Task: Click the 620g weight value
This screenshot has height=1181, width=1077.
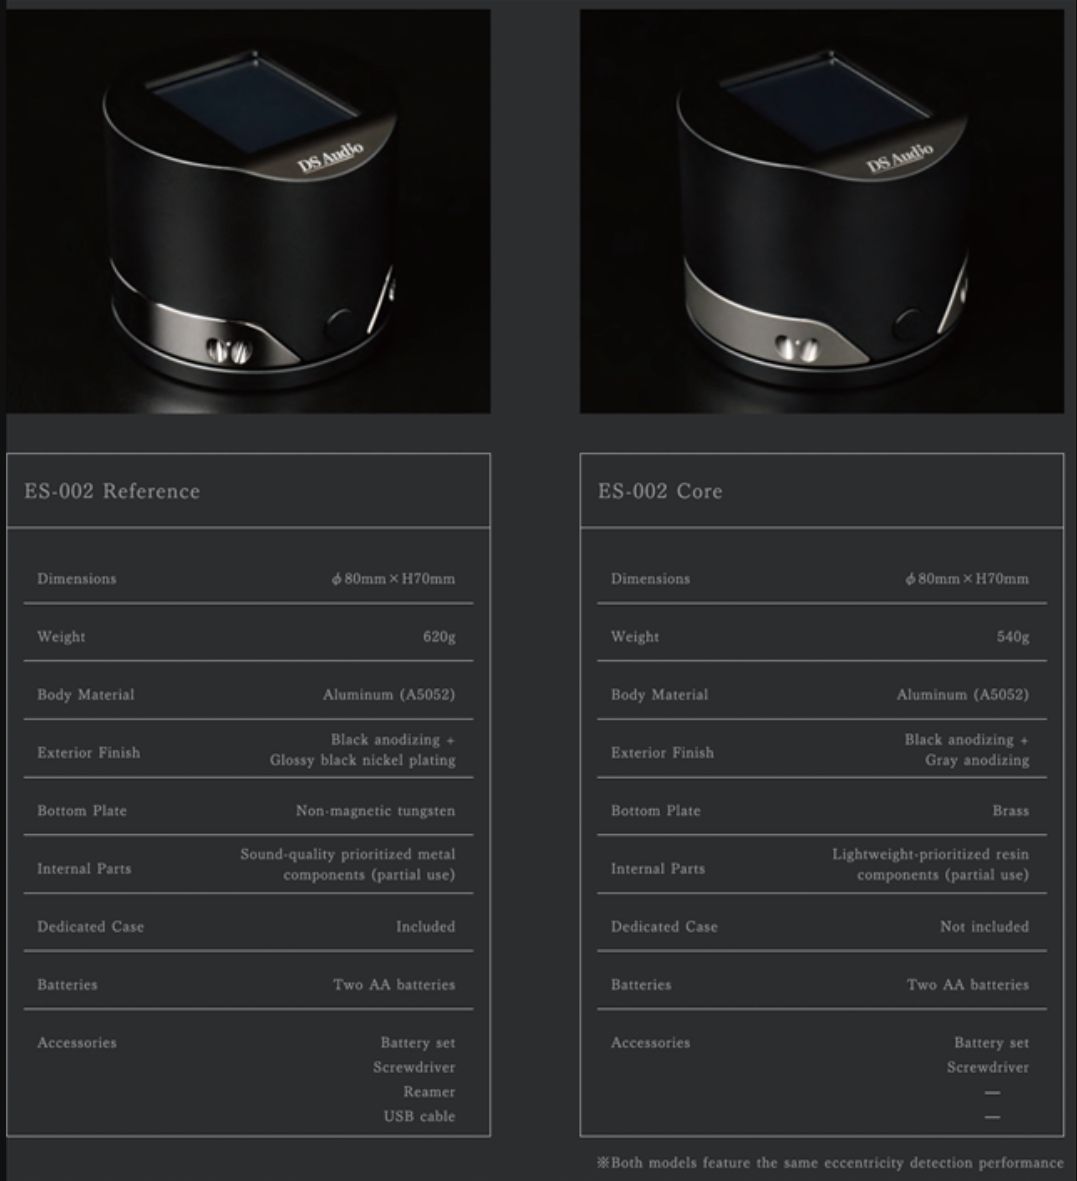Action: coord(439,636)
